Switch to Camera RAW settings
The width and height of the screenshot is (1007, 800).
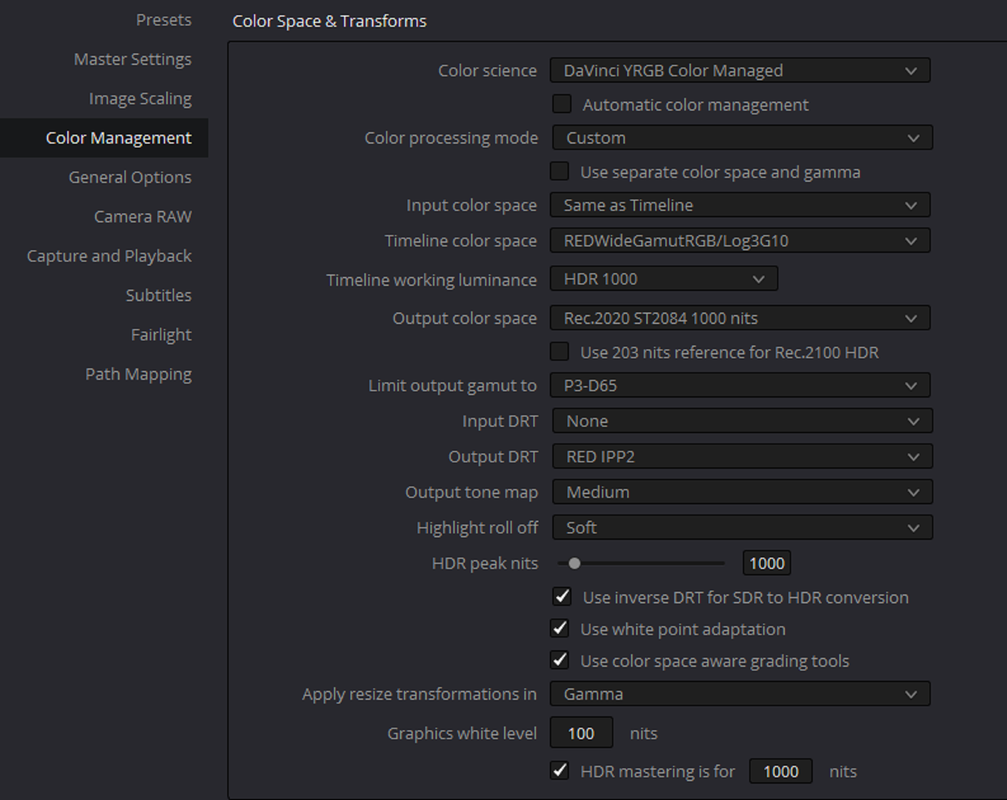143,216
